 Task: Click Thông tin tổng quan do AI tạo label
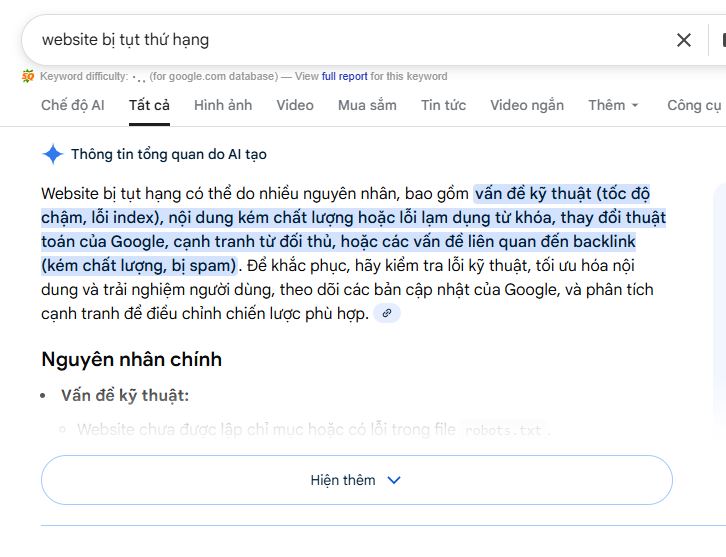pos(169,154)
